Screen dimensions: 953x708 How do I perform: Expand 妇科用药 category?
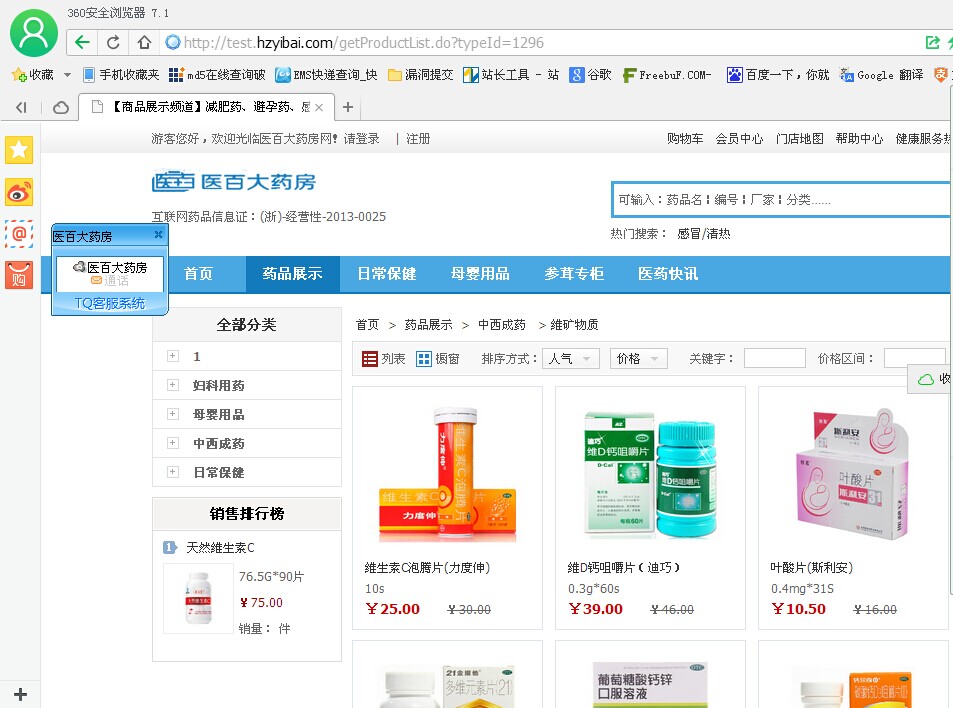coord(173,385)
